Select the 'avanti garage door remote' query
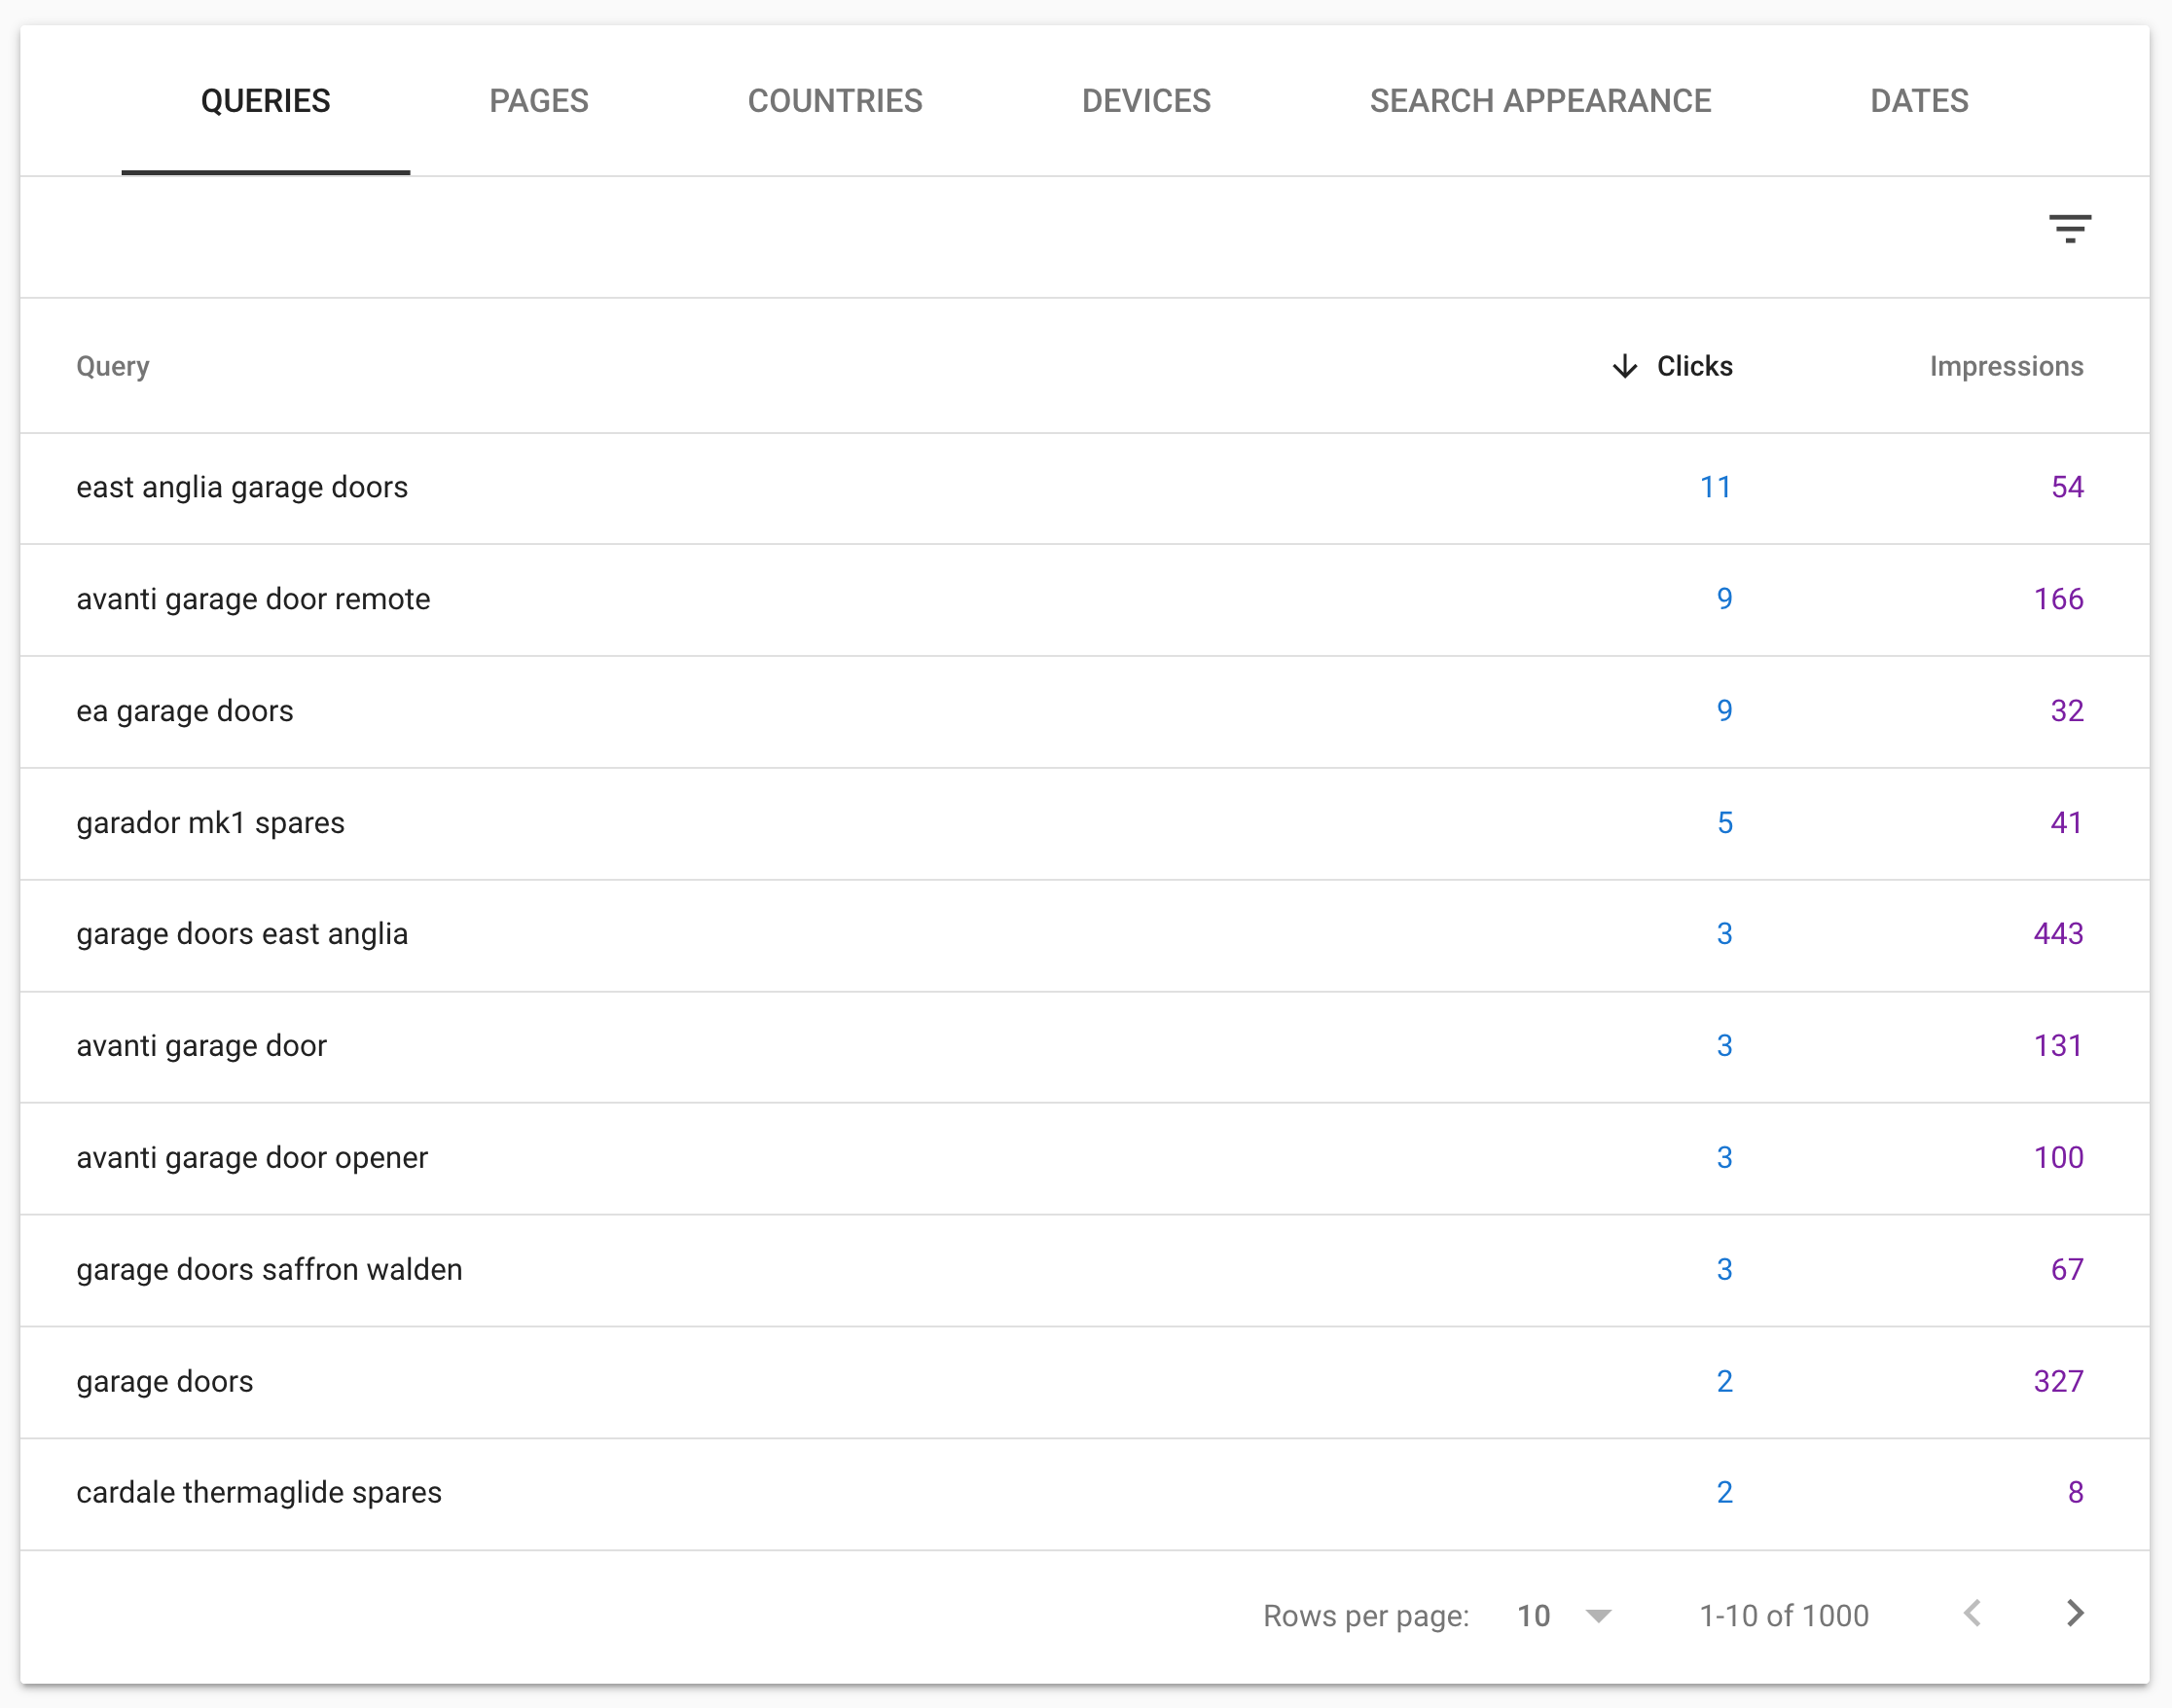The width and height of the screenshot is (2172, 1708). (x=253, y=599)
